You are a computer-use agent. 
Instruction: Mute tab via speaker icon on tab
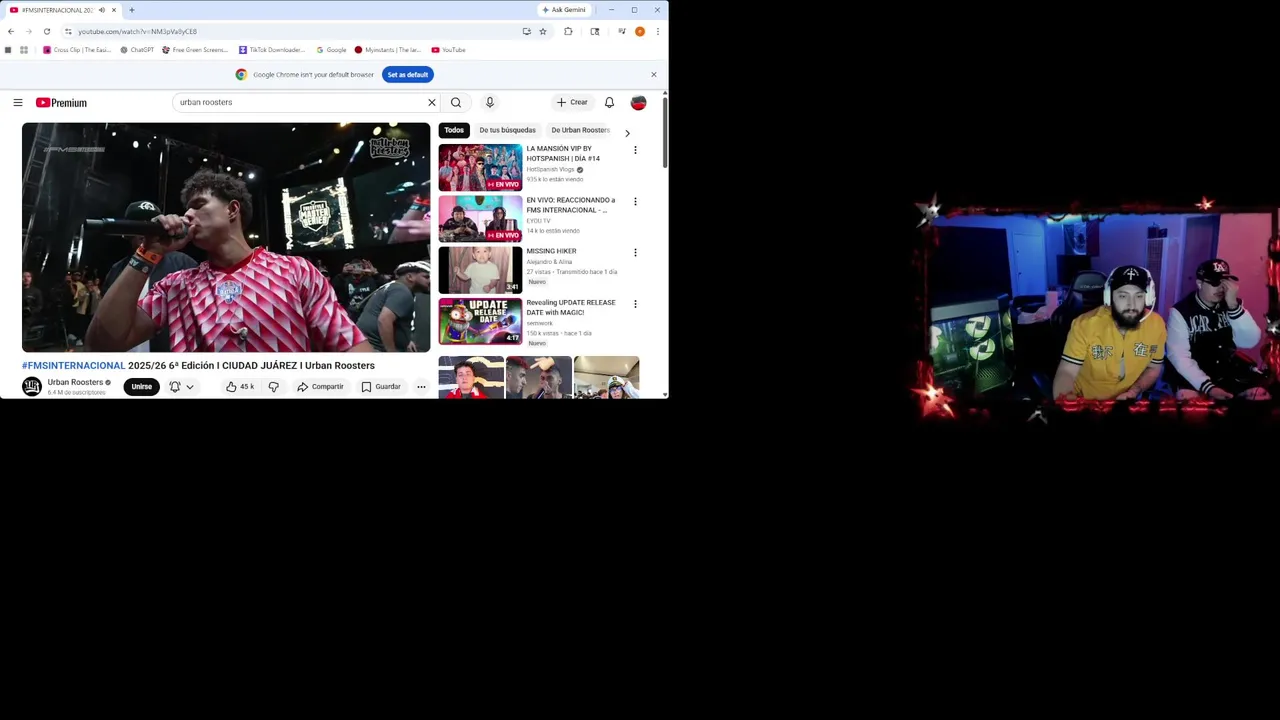[x=101, y=10]
